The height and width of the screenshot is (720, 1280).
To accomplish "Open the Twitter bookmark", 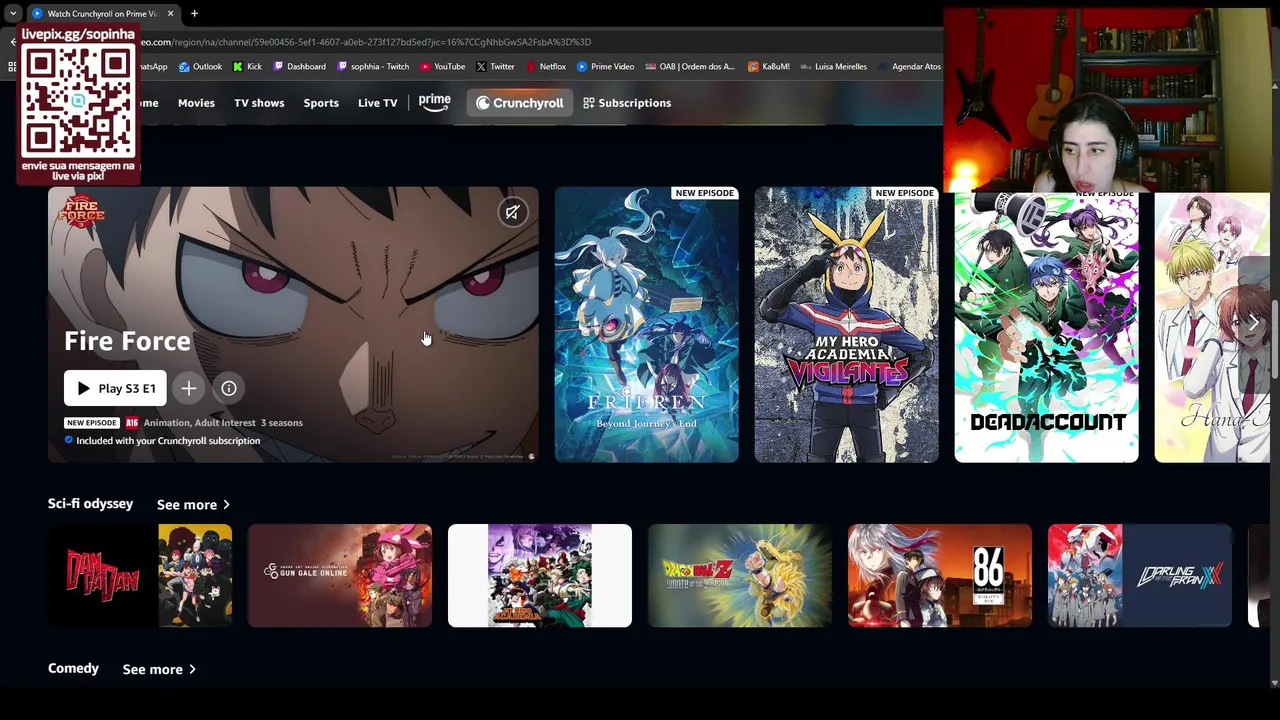I will click(x=495, y=67).
